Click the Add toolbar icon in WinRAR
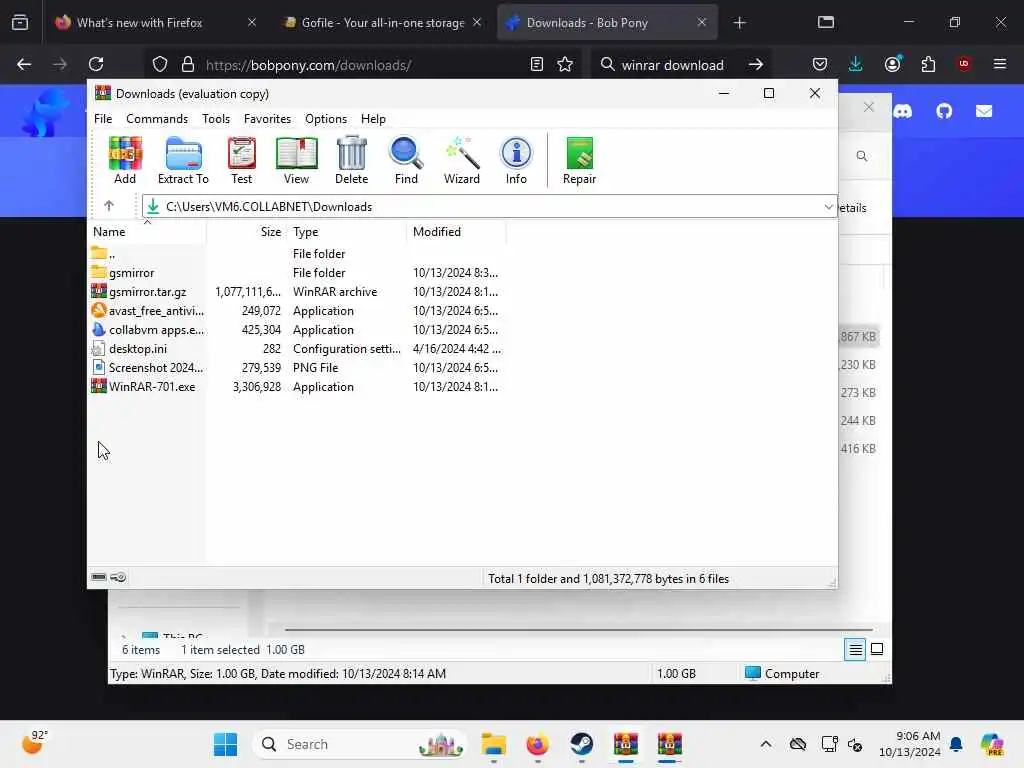This screenshot has width=1024, height=768. point(125,161)
